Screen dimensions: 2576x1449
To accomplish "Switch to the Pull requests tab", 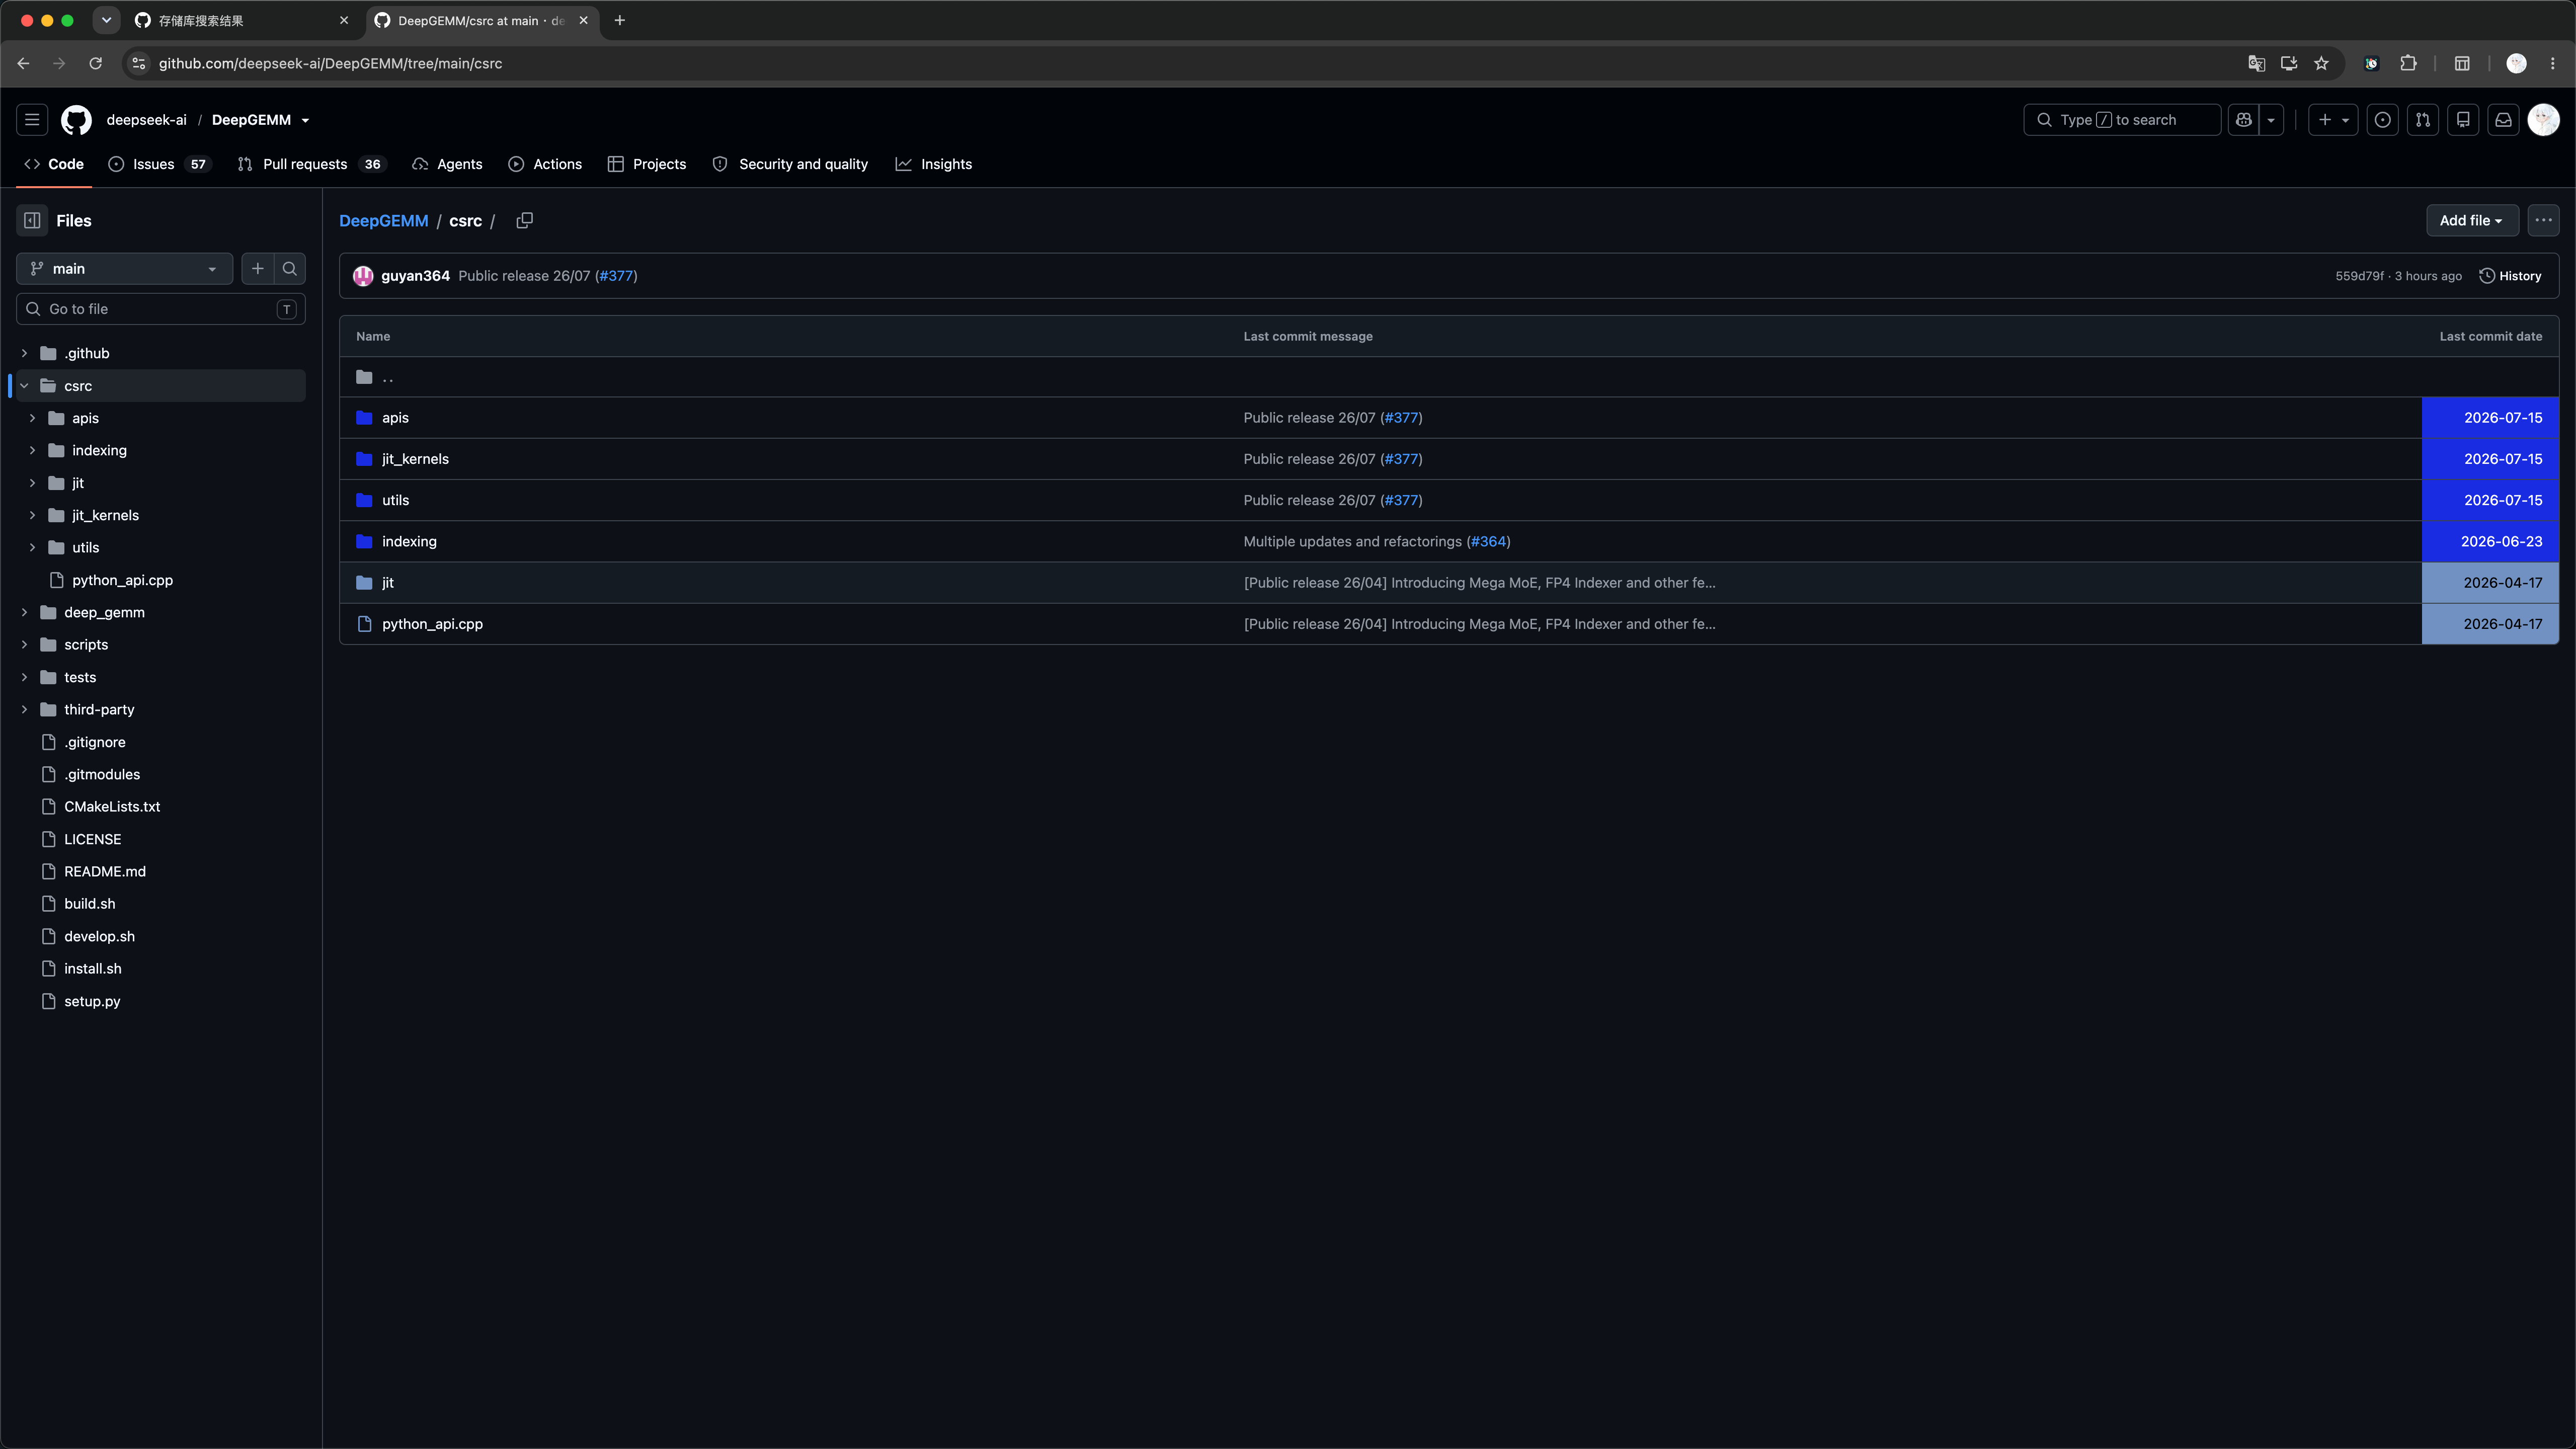I will point(311,164).
